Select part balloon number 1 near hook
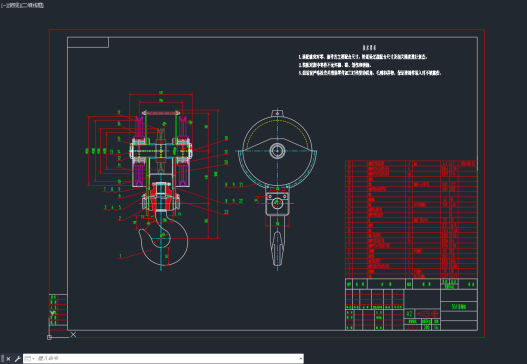527x364 pixels. coord(120,256)
